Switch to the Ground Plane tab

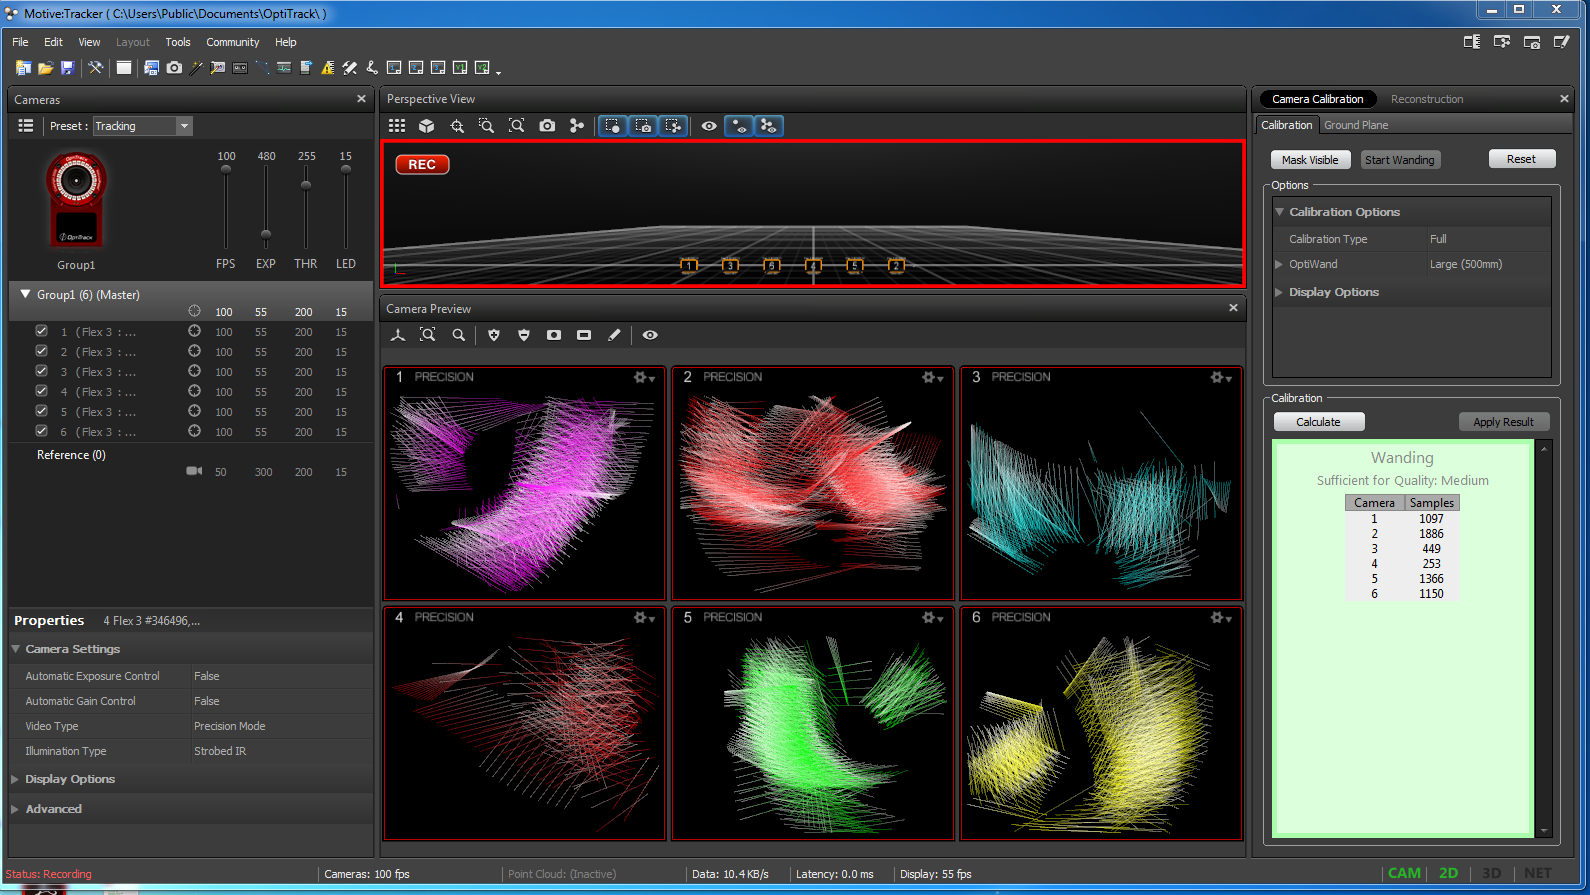[1356, 125]
